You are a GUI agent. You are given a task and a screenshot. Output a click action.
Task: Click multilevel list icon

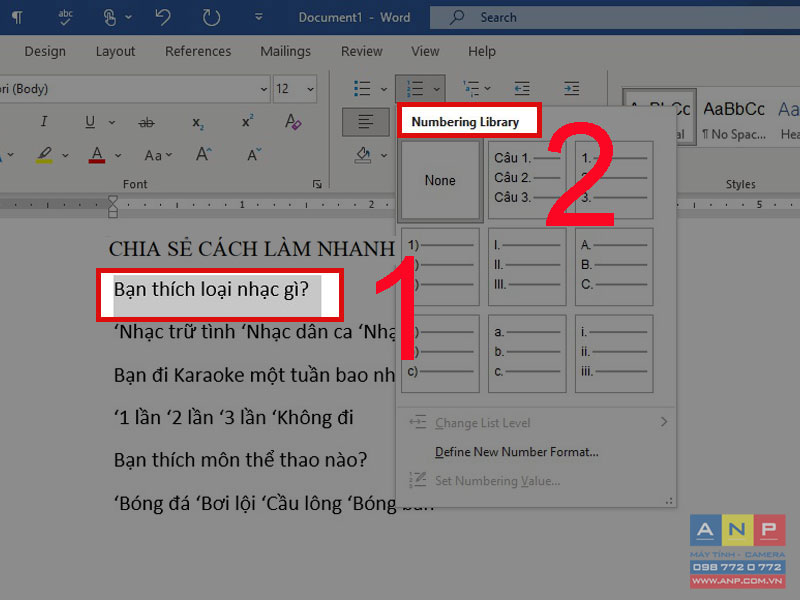(x=471, y=89)
